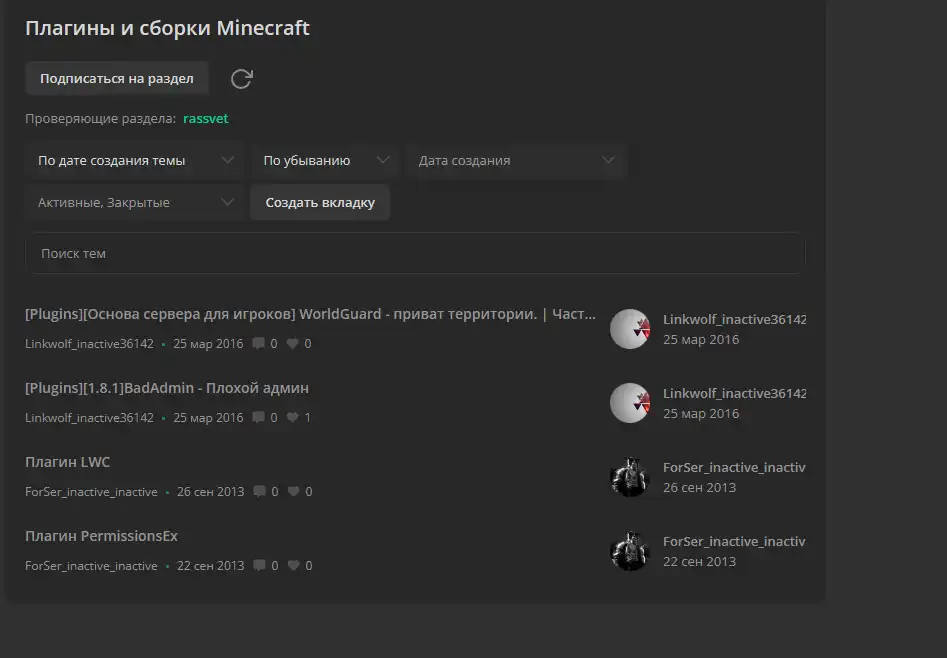
Task: Click last-post date '22 сен 2013' at right
Action: pyautogui.click(x=699, y=561)
